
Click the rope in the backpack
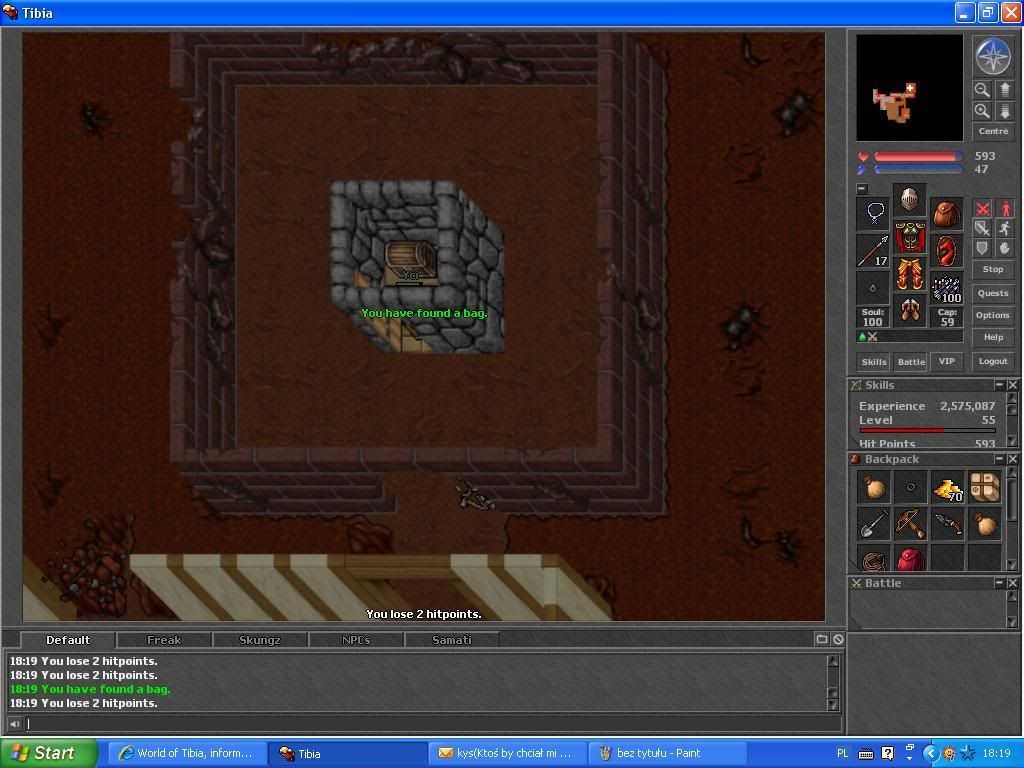[873, 558]
